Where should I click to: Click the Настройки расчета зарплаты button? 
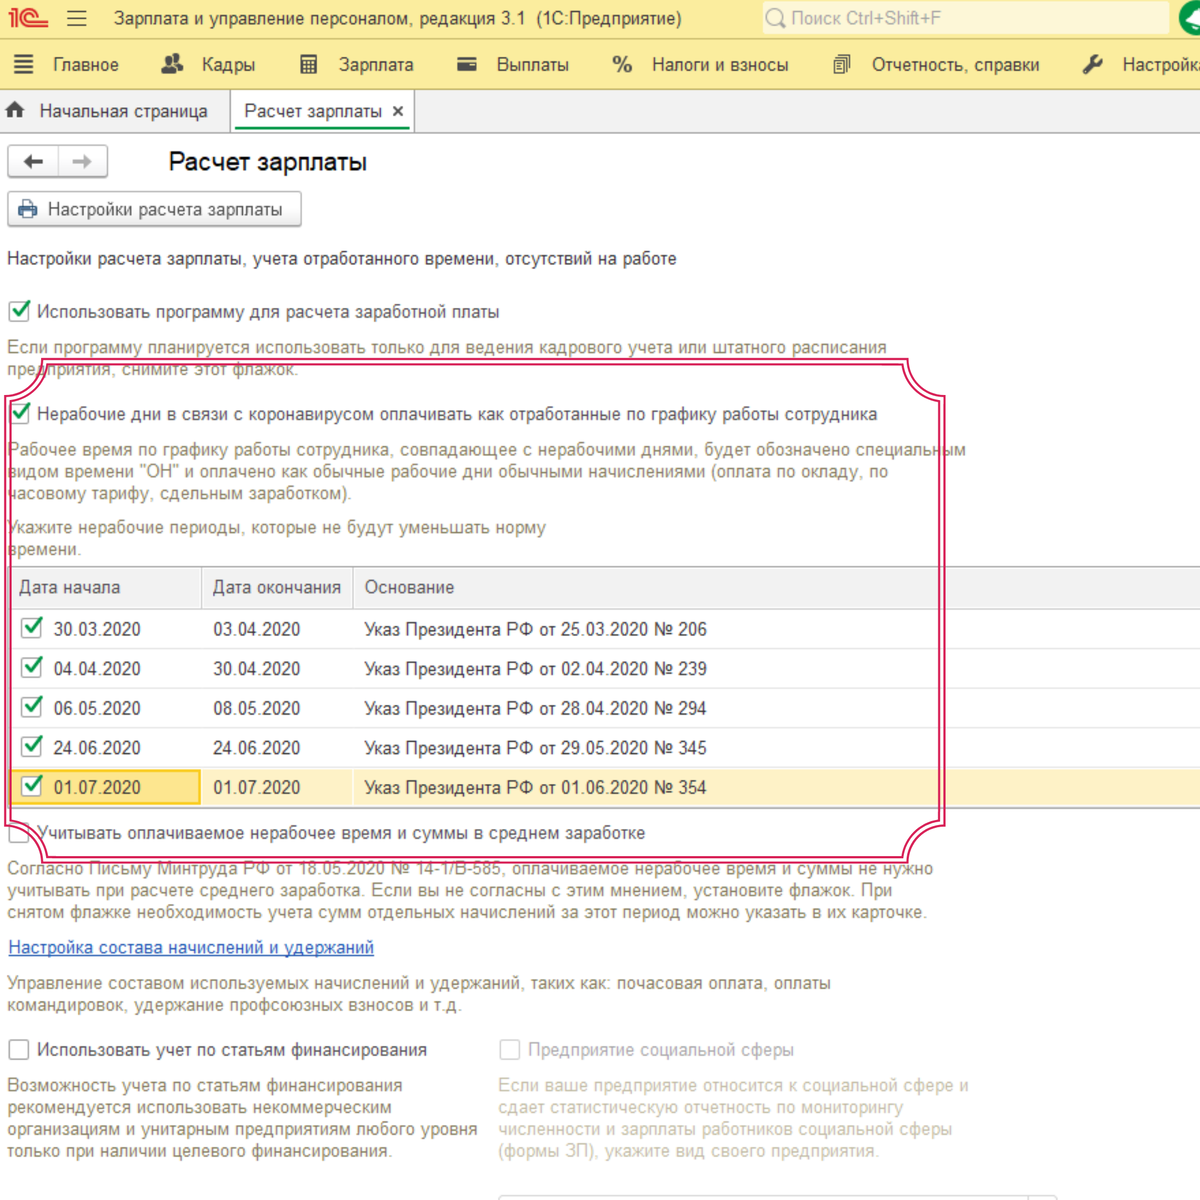(x=154, y=209)
